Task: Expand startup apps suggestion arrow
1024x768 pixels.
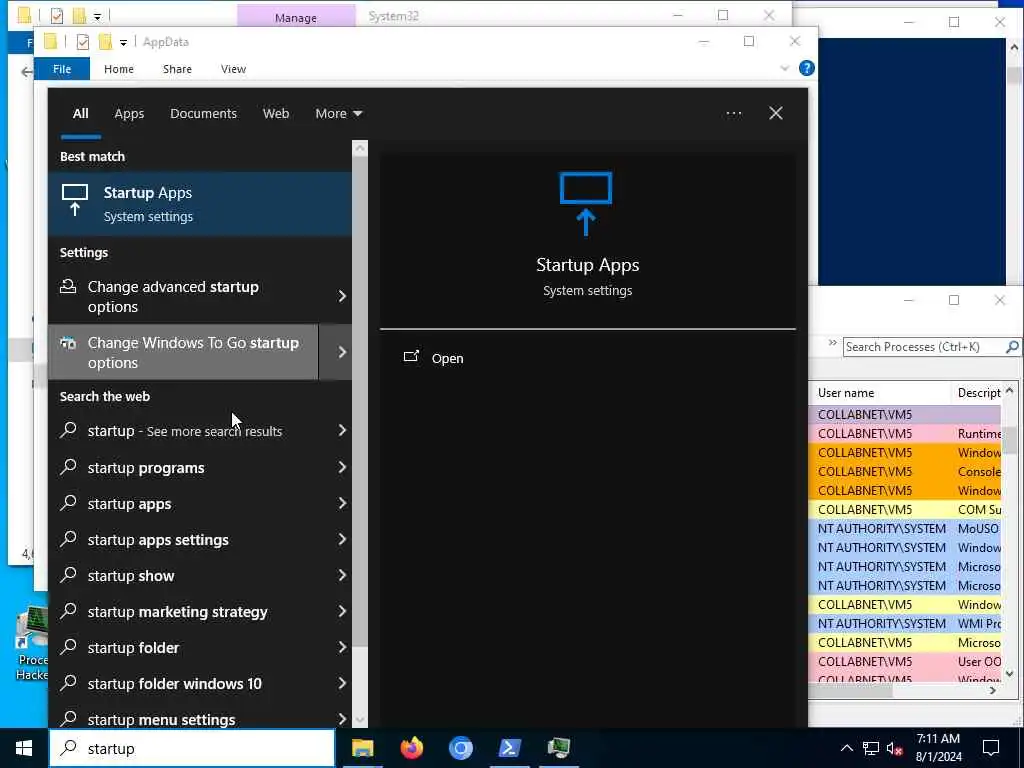Action: point(342,504)
